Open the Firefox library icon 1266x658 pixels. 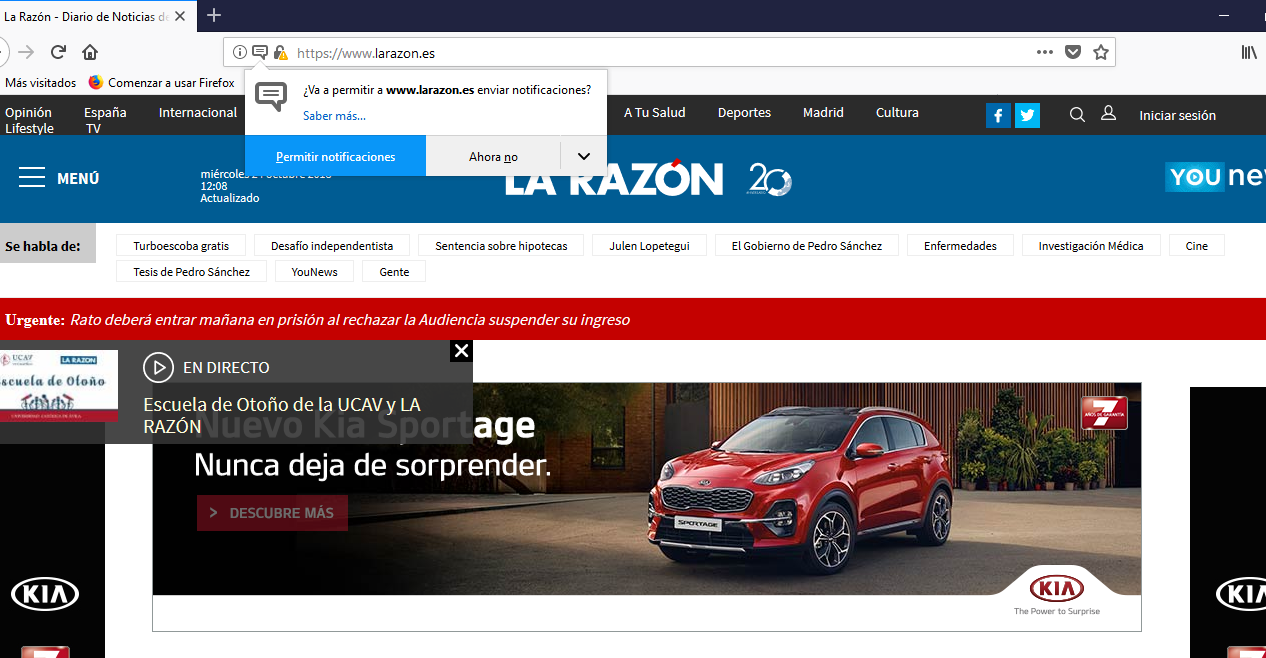[1249, 52]
